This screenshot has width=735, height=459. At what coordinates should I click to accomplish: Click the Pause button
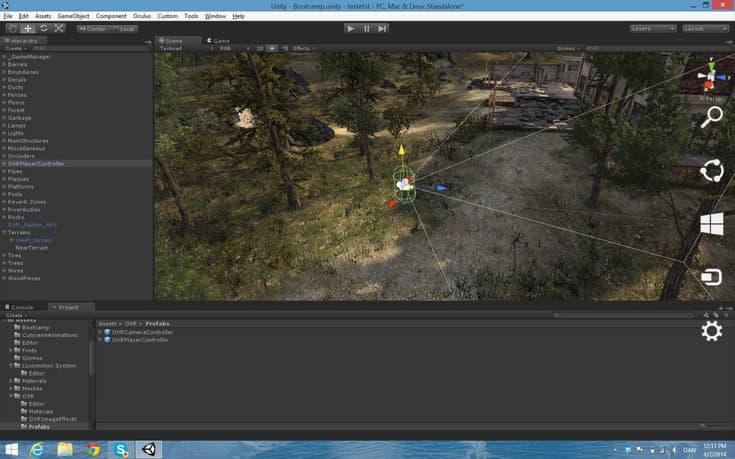pos(367,29)
